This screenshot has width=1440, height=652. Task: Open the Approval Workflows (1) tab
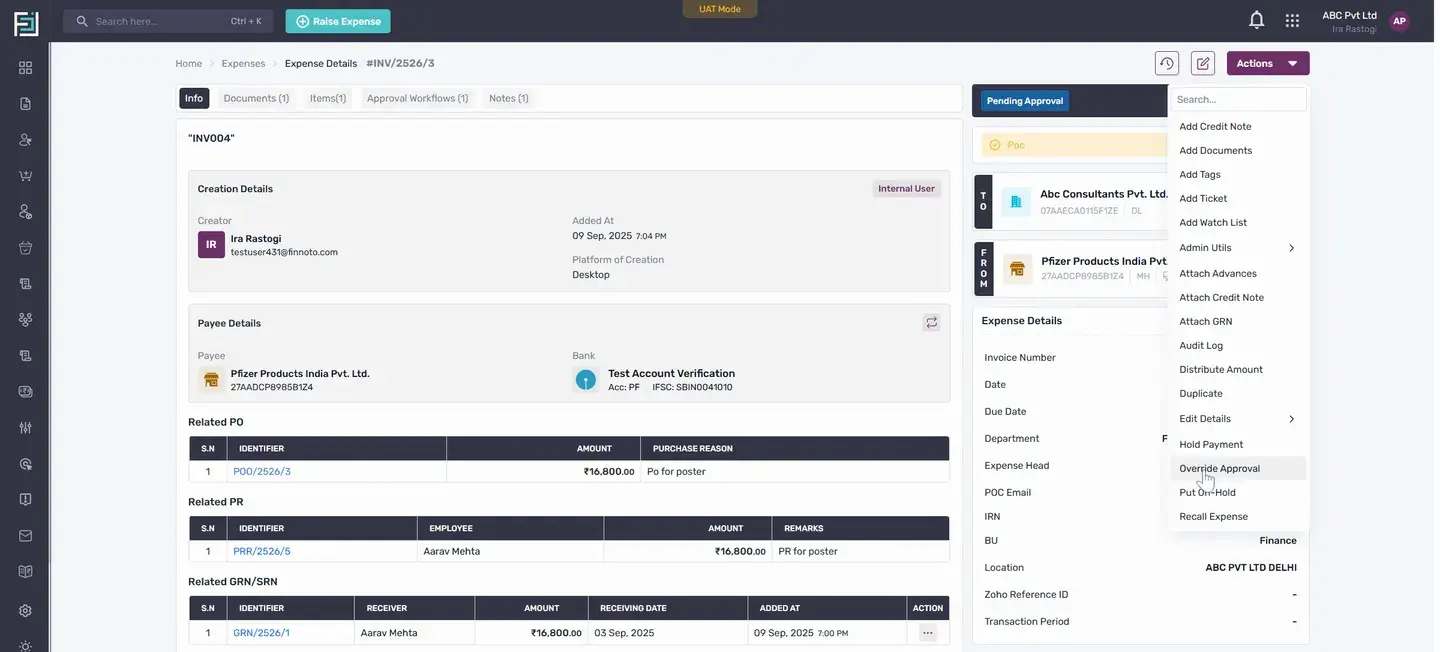click(x=417, y=98)
